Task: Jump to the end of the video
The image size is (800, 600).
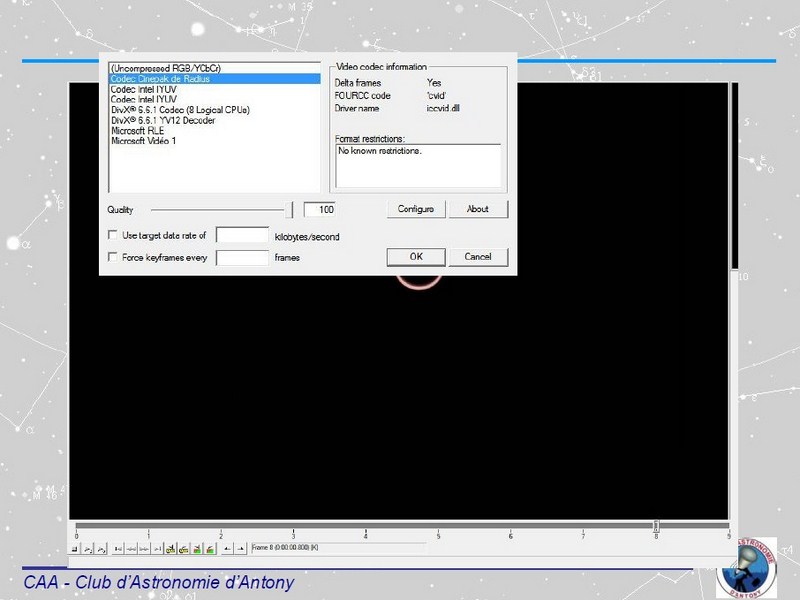Action: click(157, 549)
